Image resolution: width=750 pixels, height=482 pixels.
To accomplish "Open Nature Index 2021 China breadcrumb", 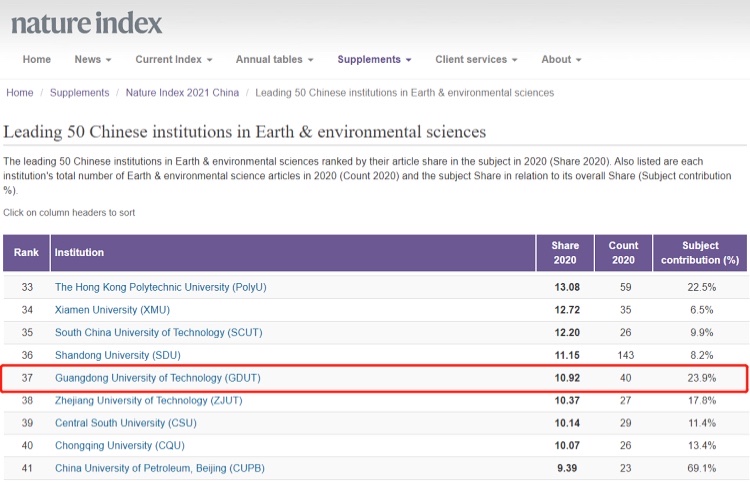I will (182, 93).
